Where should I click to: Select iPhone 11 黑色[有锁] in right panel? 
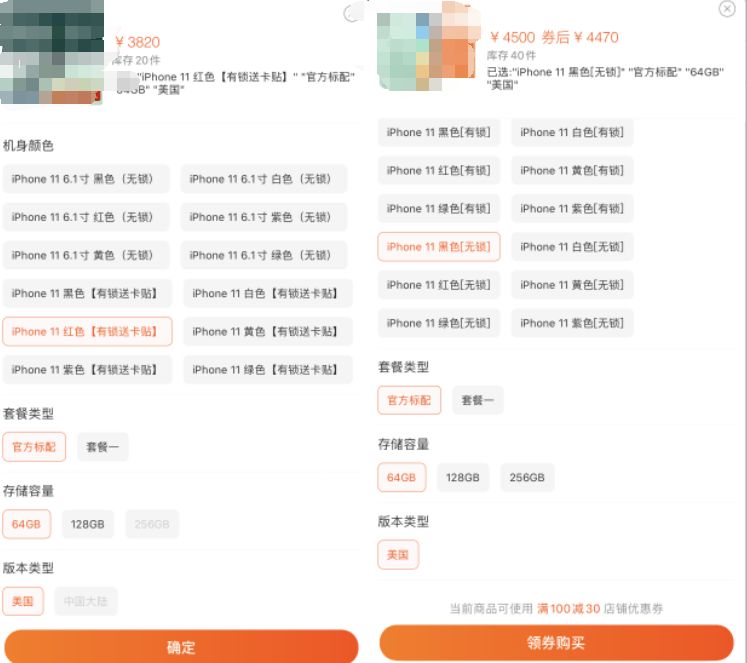[x=439, y=132]
